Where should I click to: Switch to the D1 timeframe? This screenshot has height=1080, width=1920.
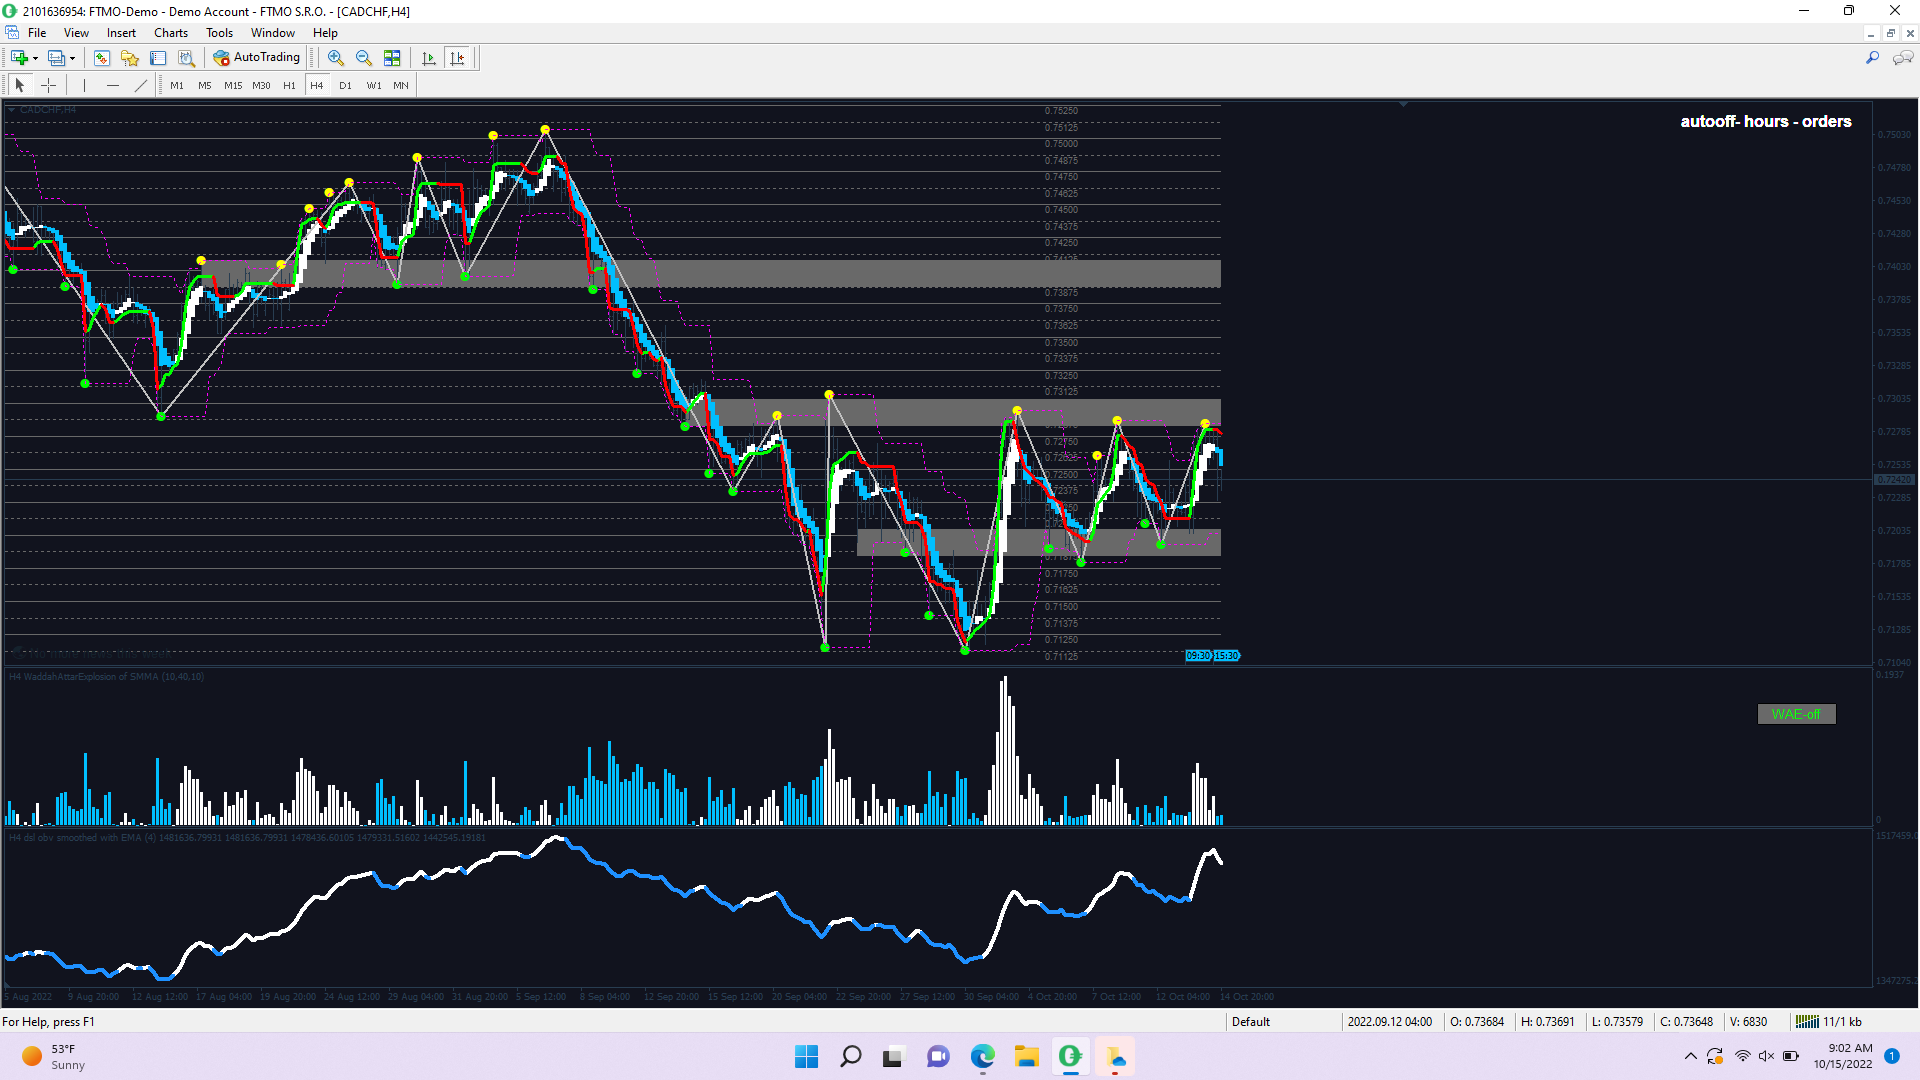pos(345,85)
